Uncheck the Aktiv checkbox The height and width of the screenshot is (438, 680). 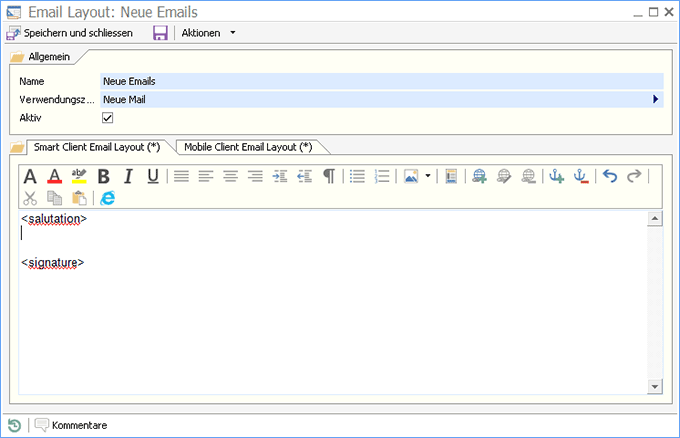point(108,118)
